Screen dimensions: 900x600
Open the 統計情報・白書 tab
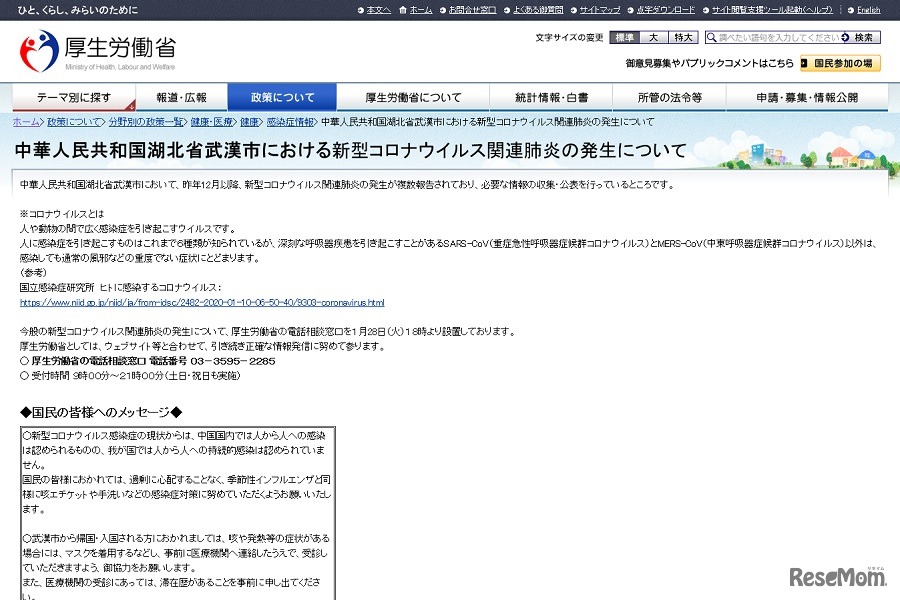543,97
